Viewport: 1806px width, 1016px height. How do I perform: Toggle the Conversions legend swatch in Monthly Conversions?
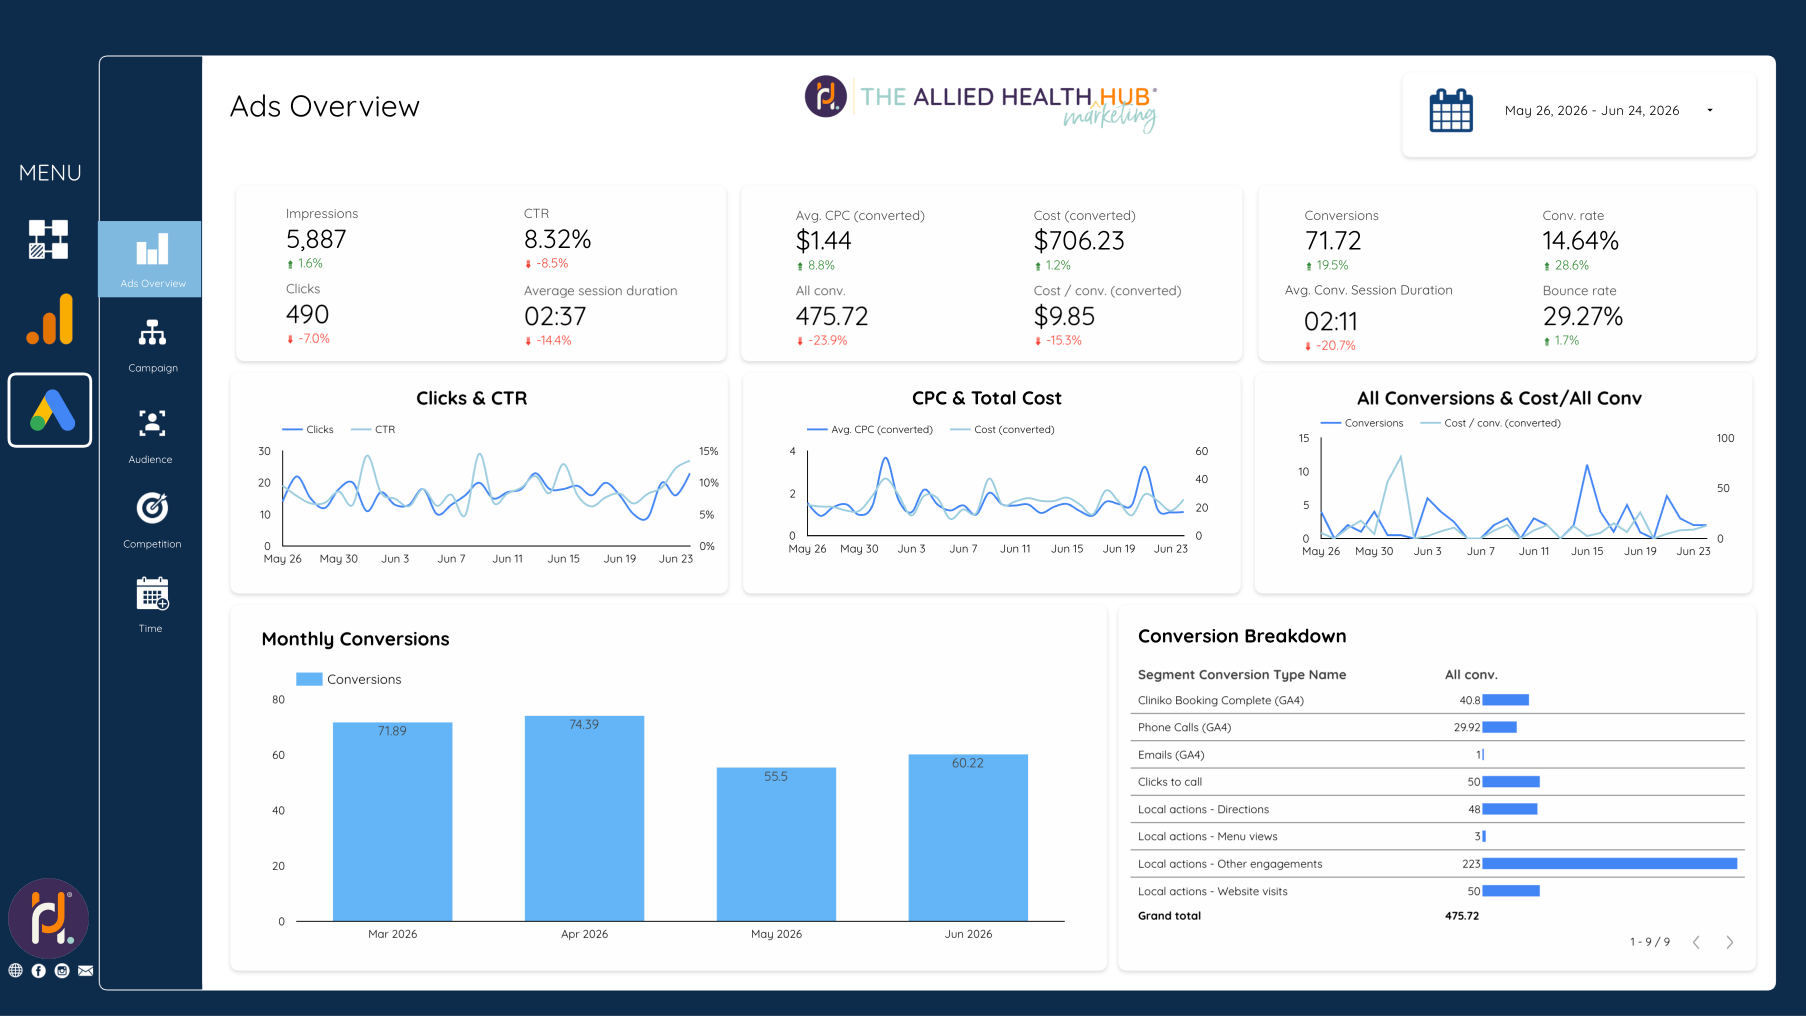pyautogui.click(x=309, y=679)
